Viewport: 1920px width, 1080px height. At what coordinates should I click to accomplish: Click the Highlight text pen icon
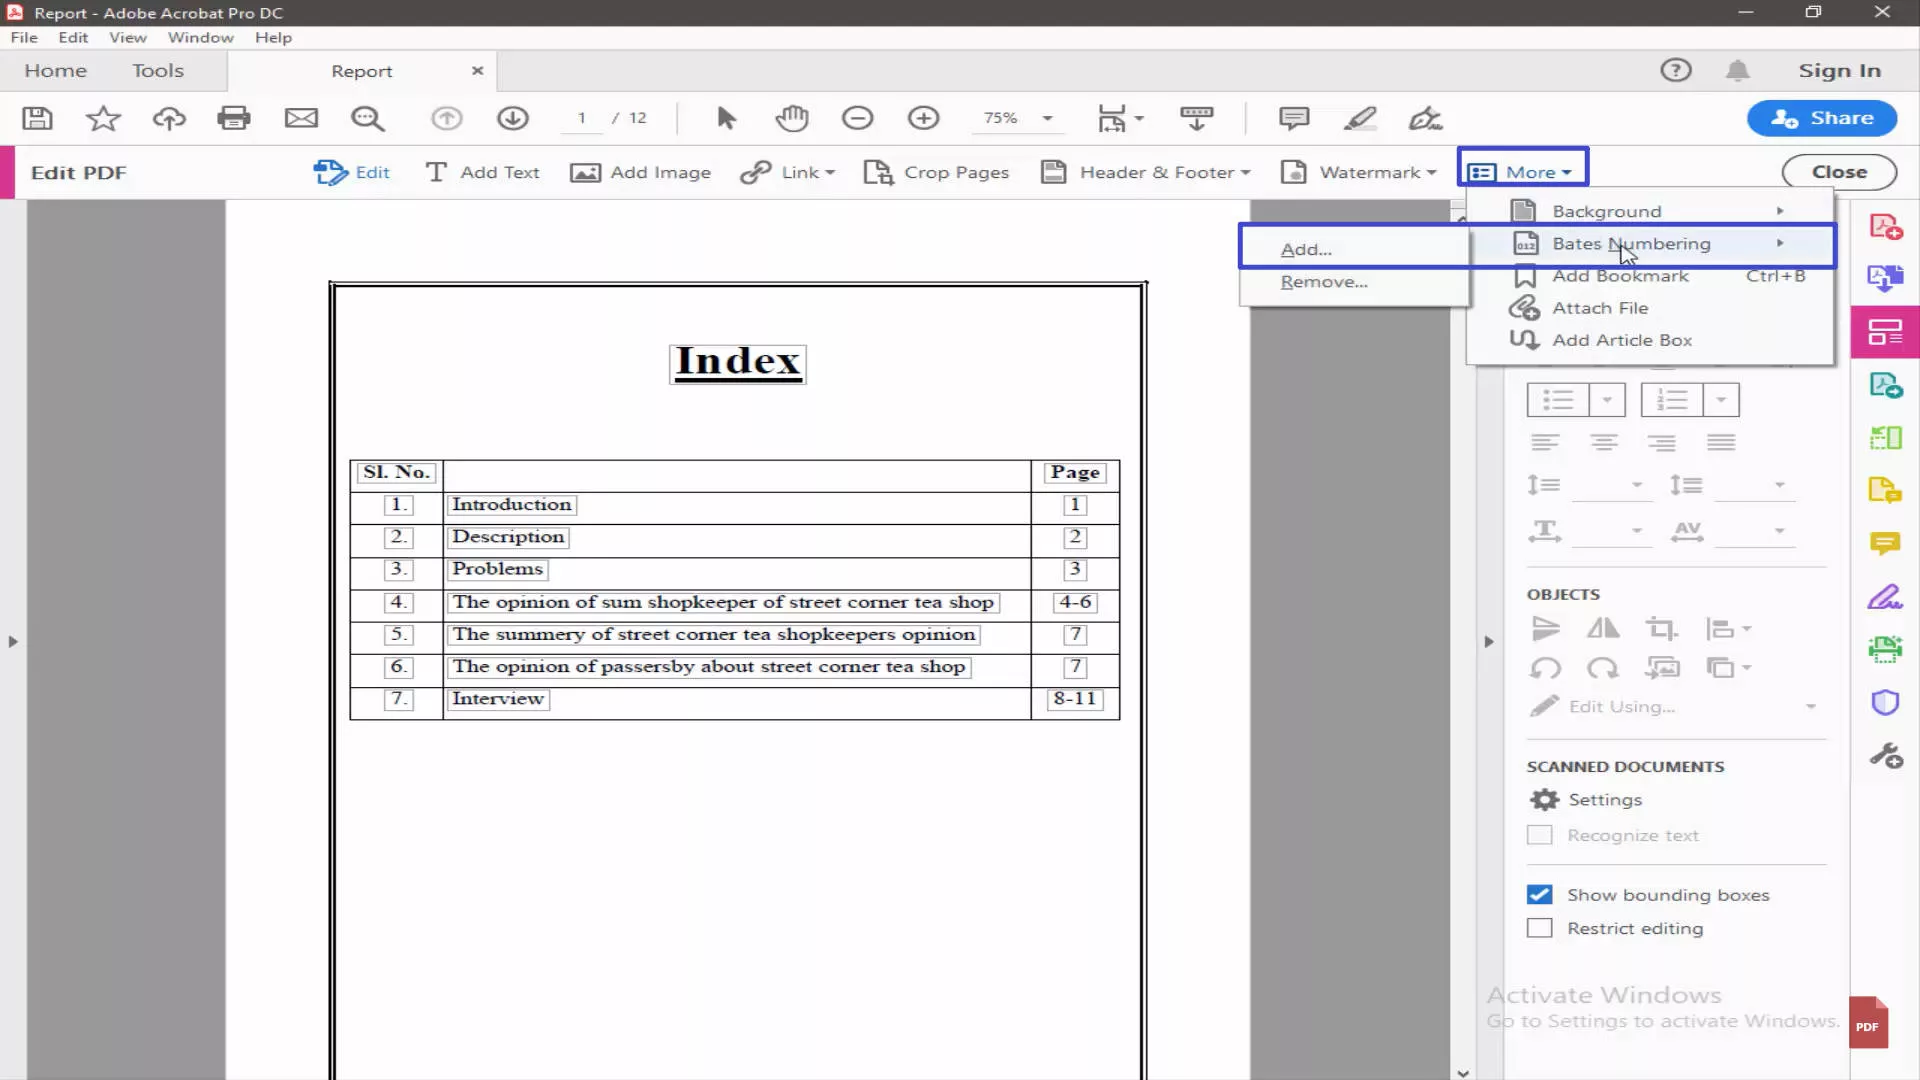pos(1359,118)
